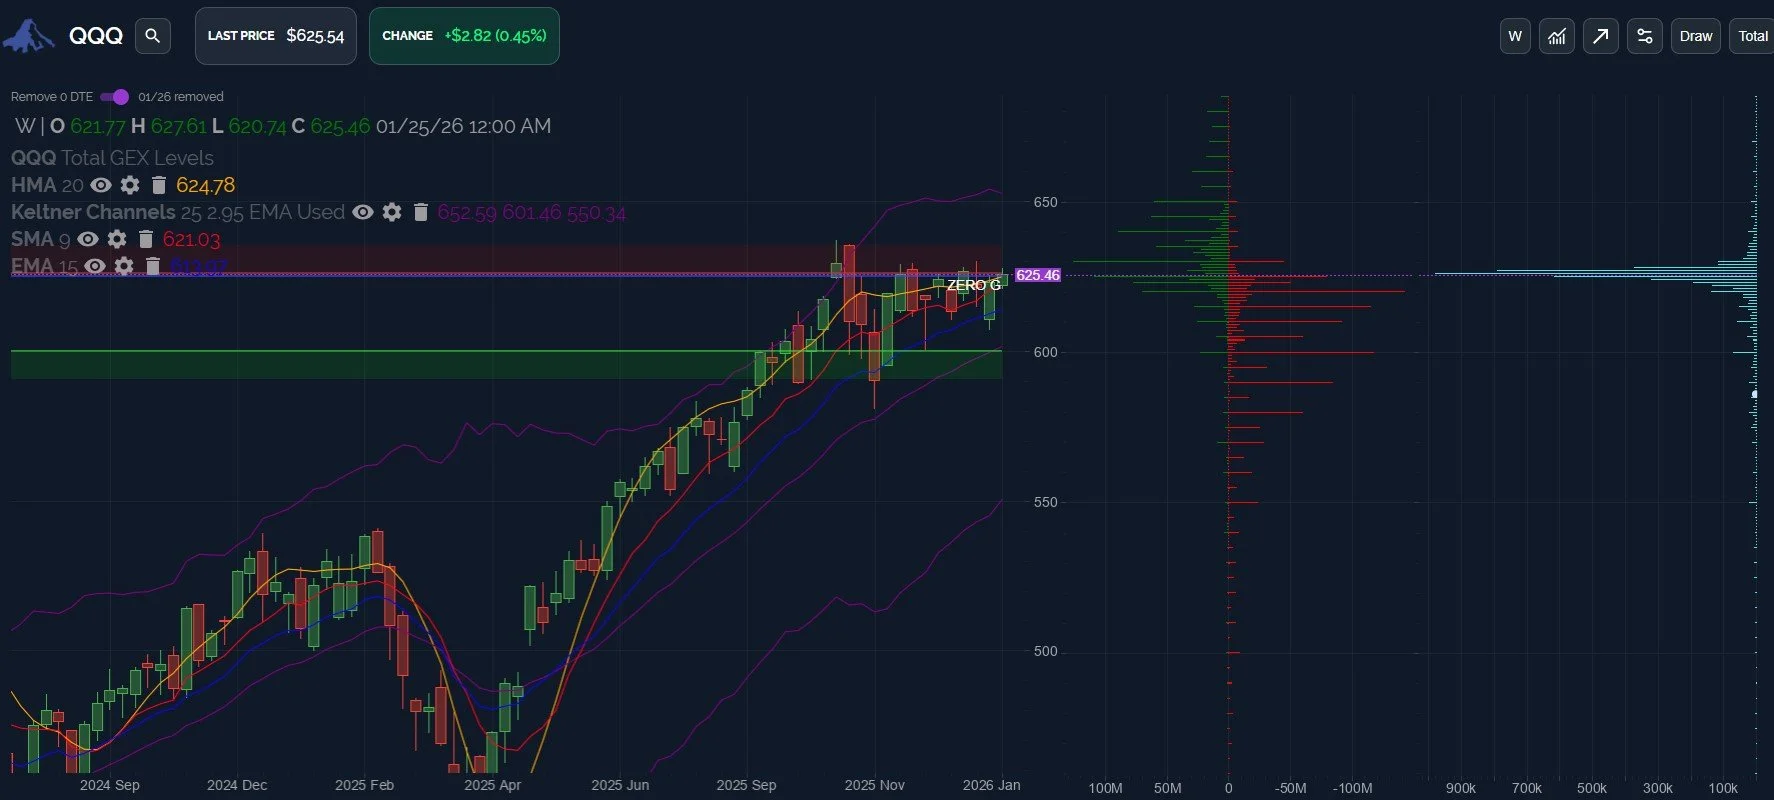Click the 100k volume axis label
This screenshot has height=800, width=1774.
(1723, 788)
